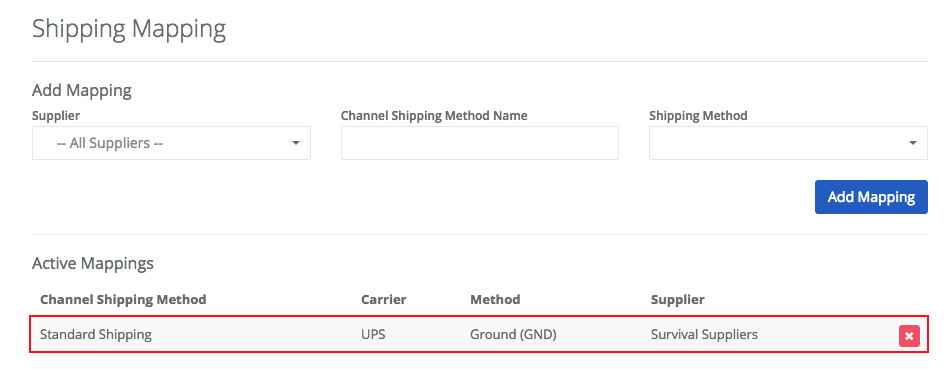Select the Standard Shipping cell in Active Mappings
The image size is (951, 373).
pyautogui.click(x=96, y=334)
